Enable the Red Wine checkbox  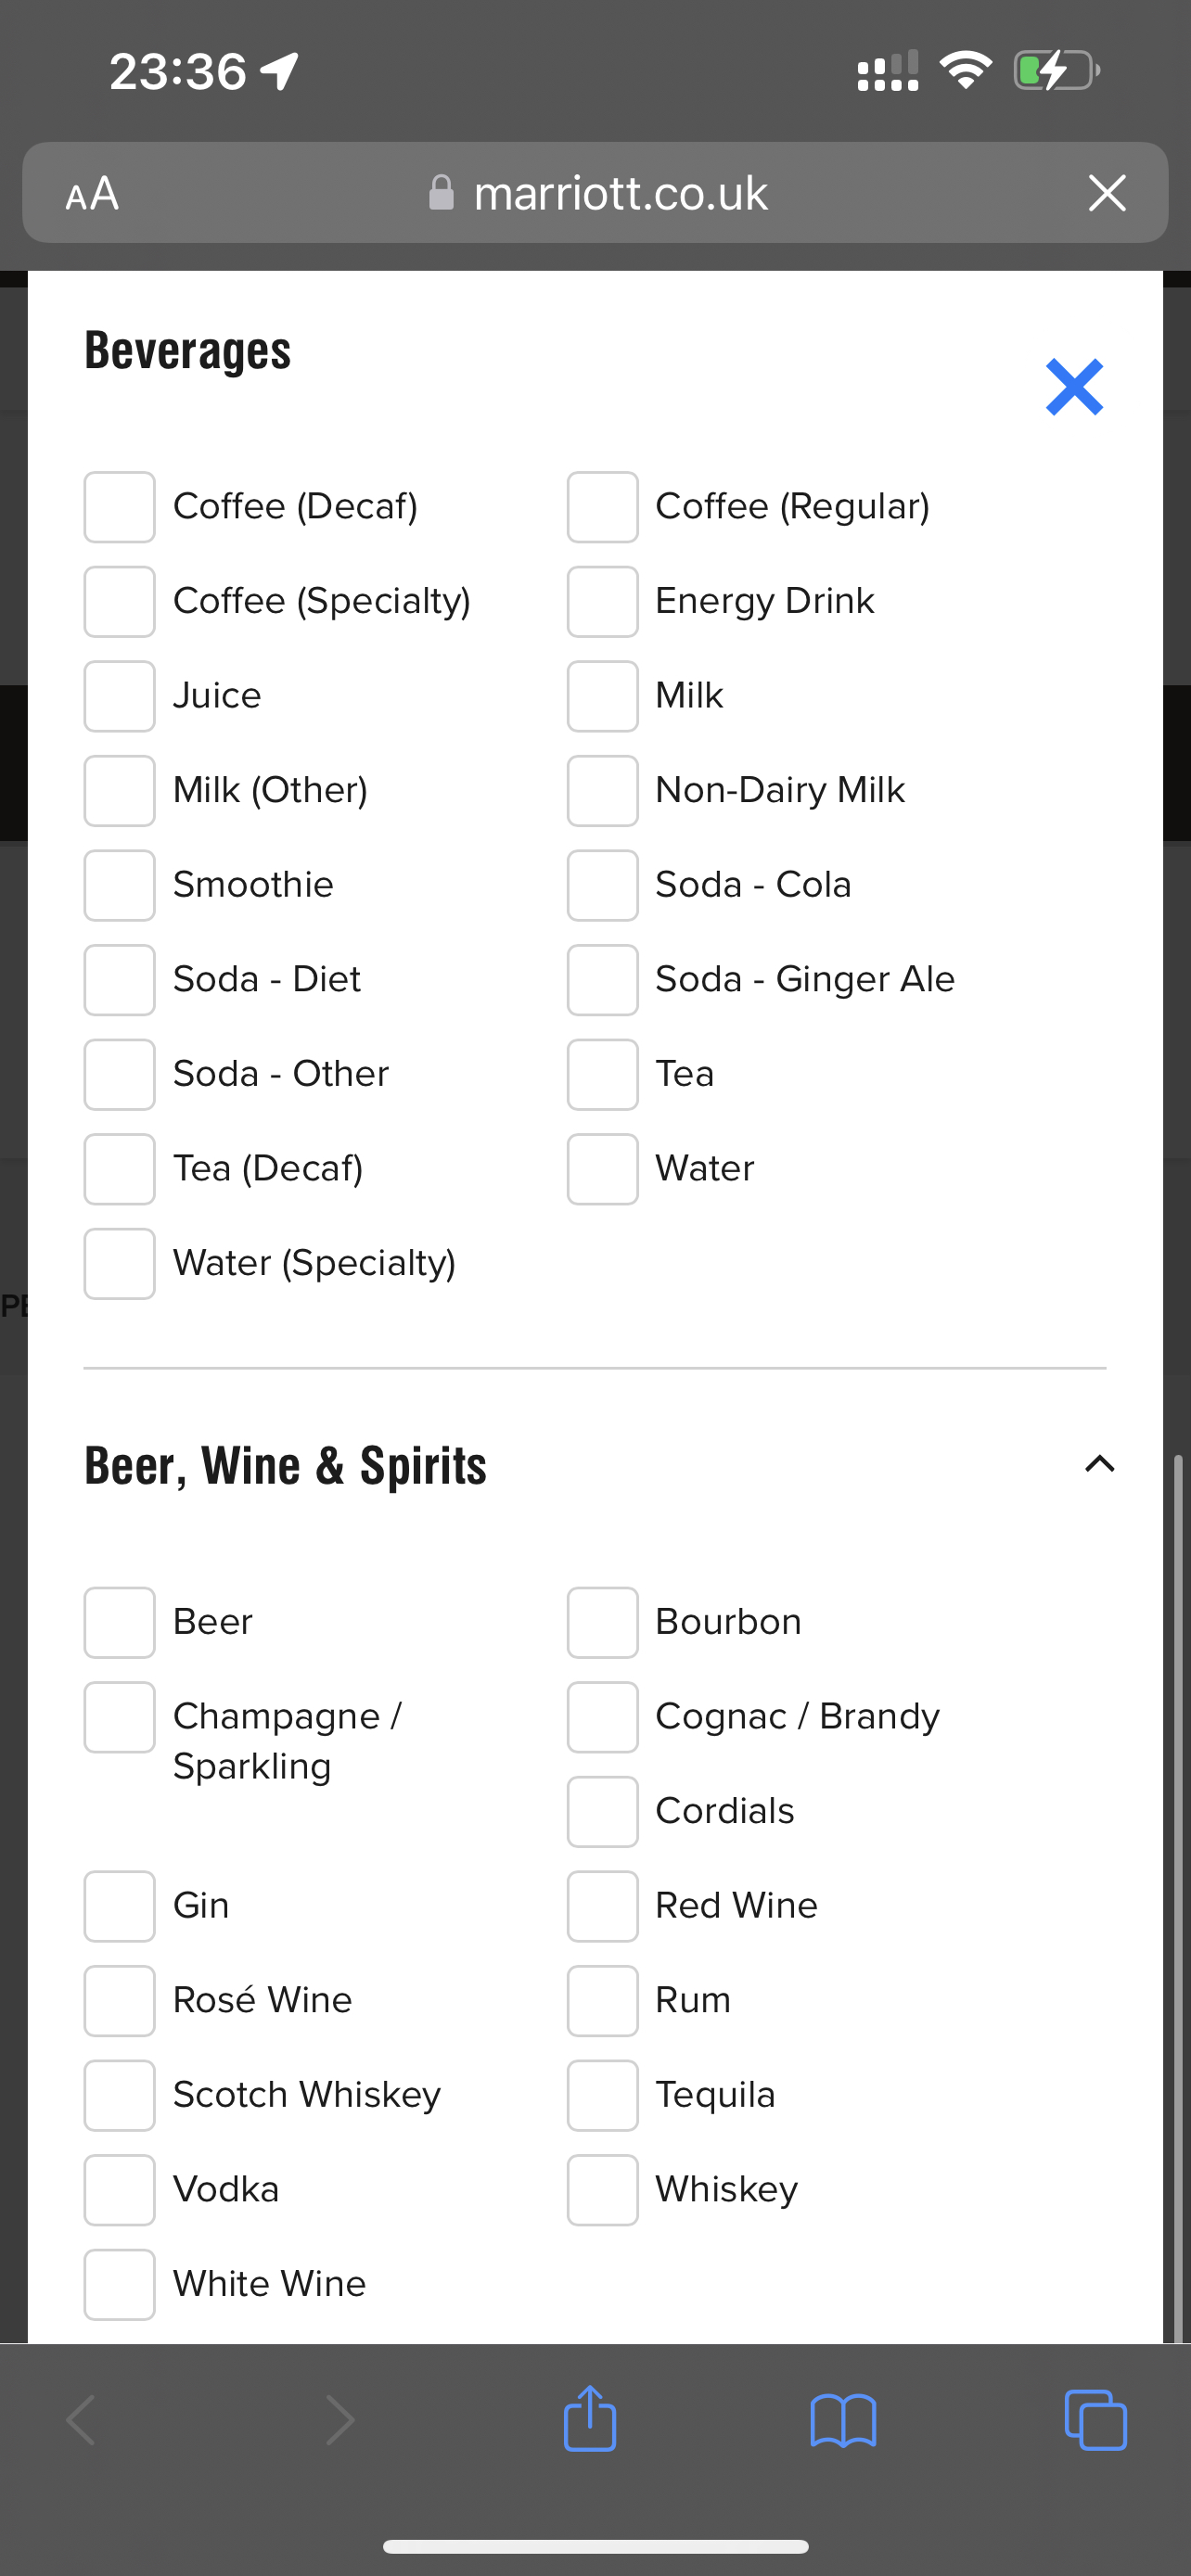(x=602, y=1906)
